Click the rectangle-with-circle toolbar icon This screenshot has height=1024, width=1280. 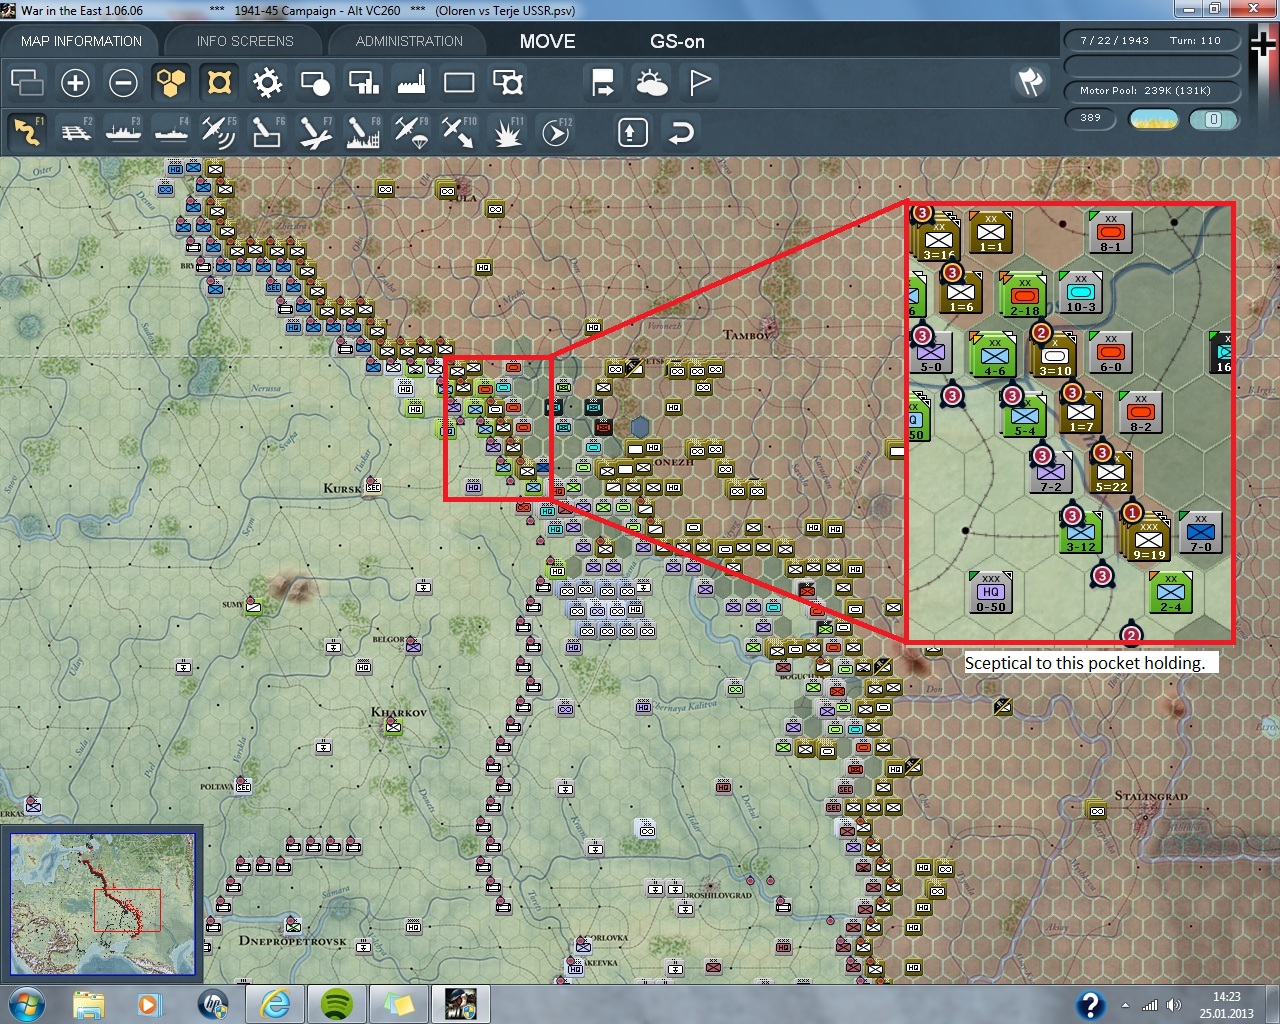coord(315,82)
